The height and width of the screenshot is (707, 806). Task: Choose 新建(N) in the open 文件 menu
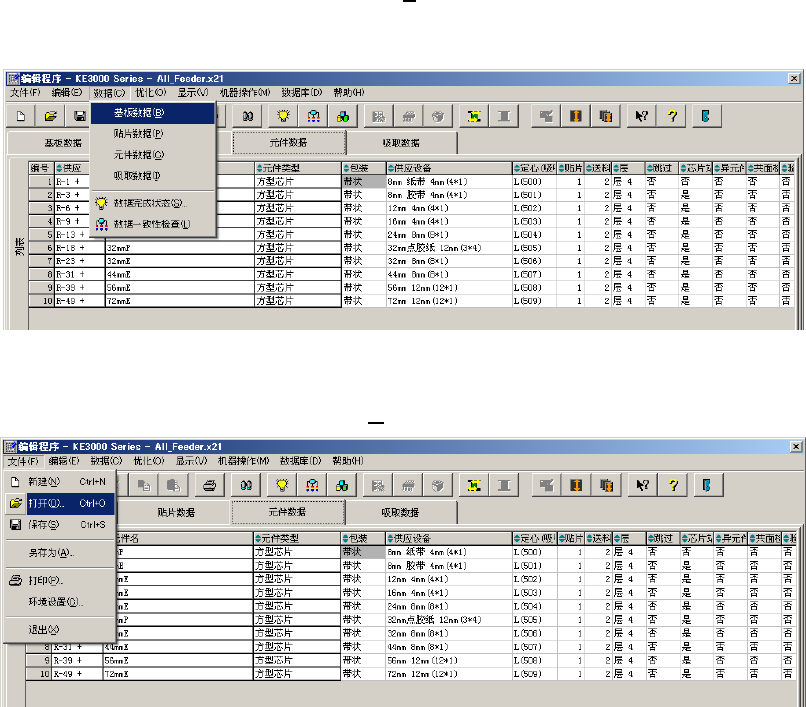[x=60, y=482]
